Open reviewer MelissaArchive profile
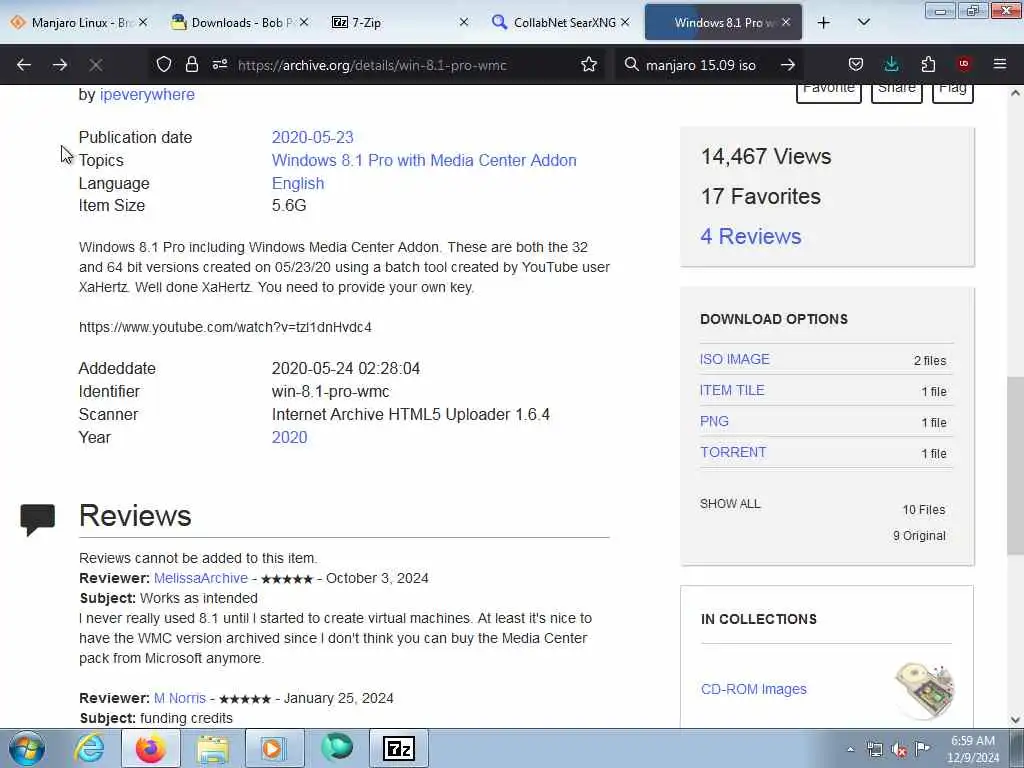 pos(200,579)
